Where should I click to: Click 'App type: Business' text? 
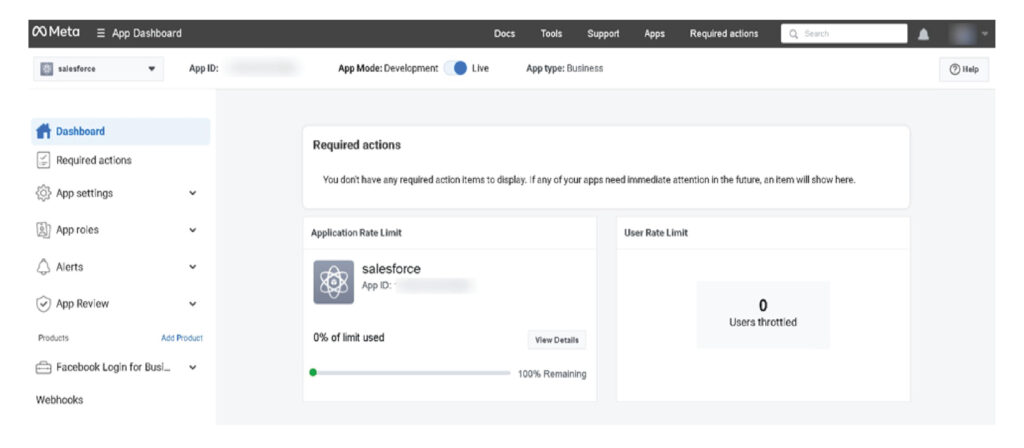pyautogui.click(x=564, y=68)
